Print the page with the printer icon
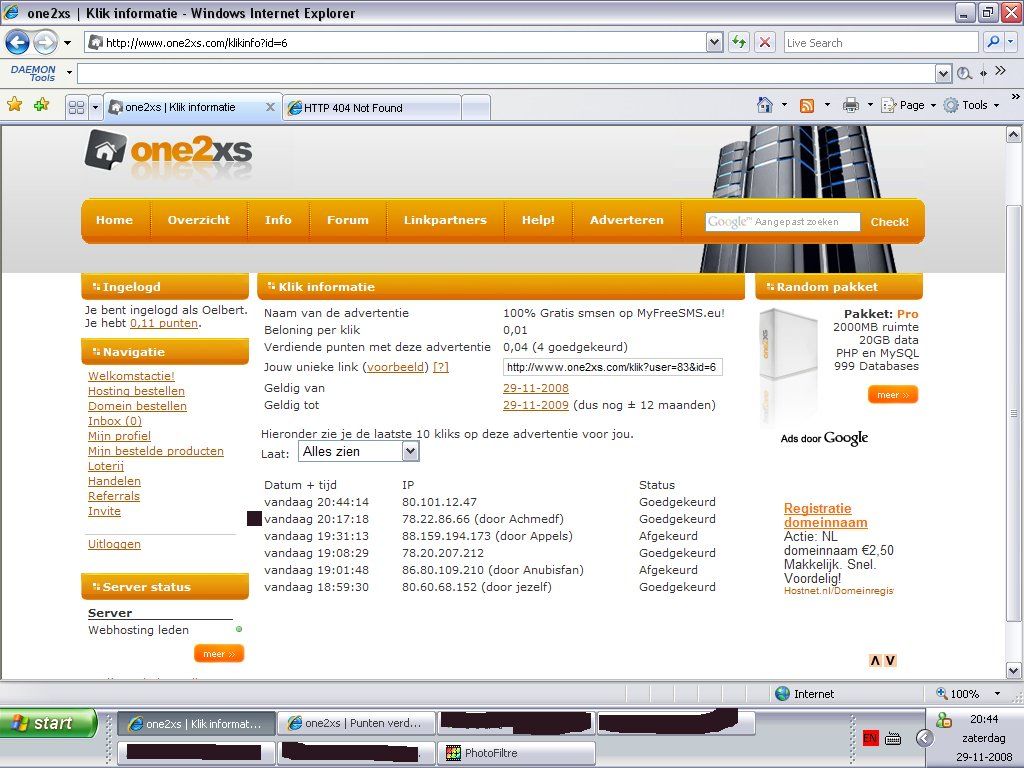 coord(850,105)
